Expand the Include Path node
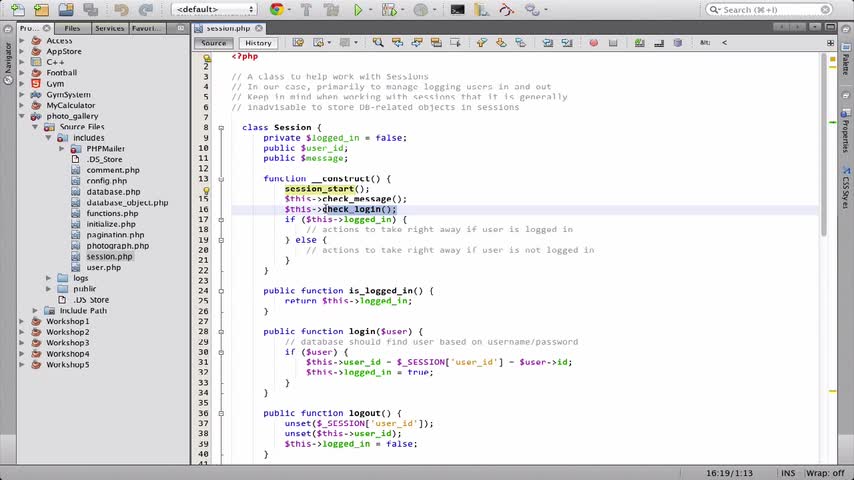The width and height of the screenshot is (854, 480). (35, 311)
